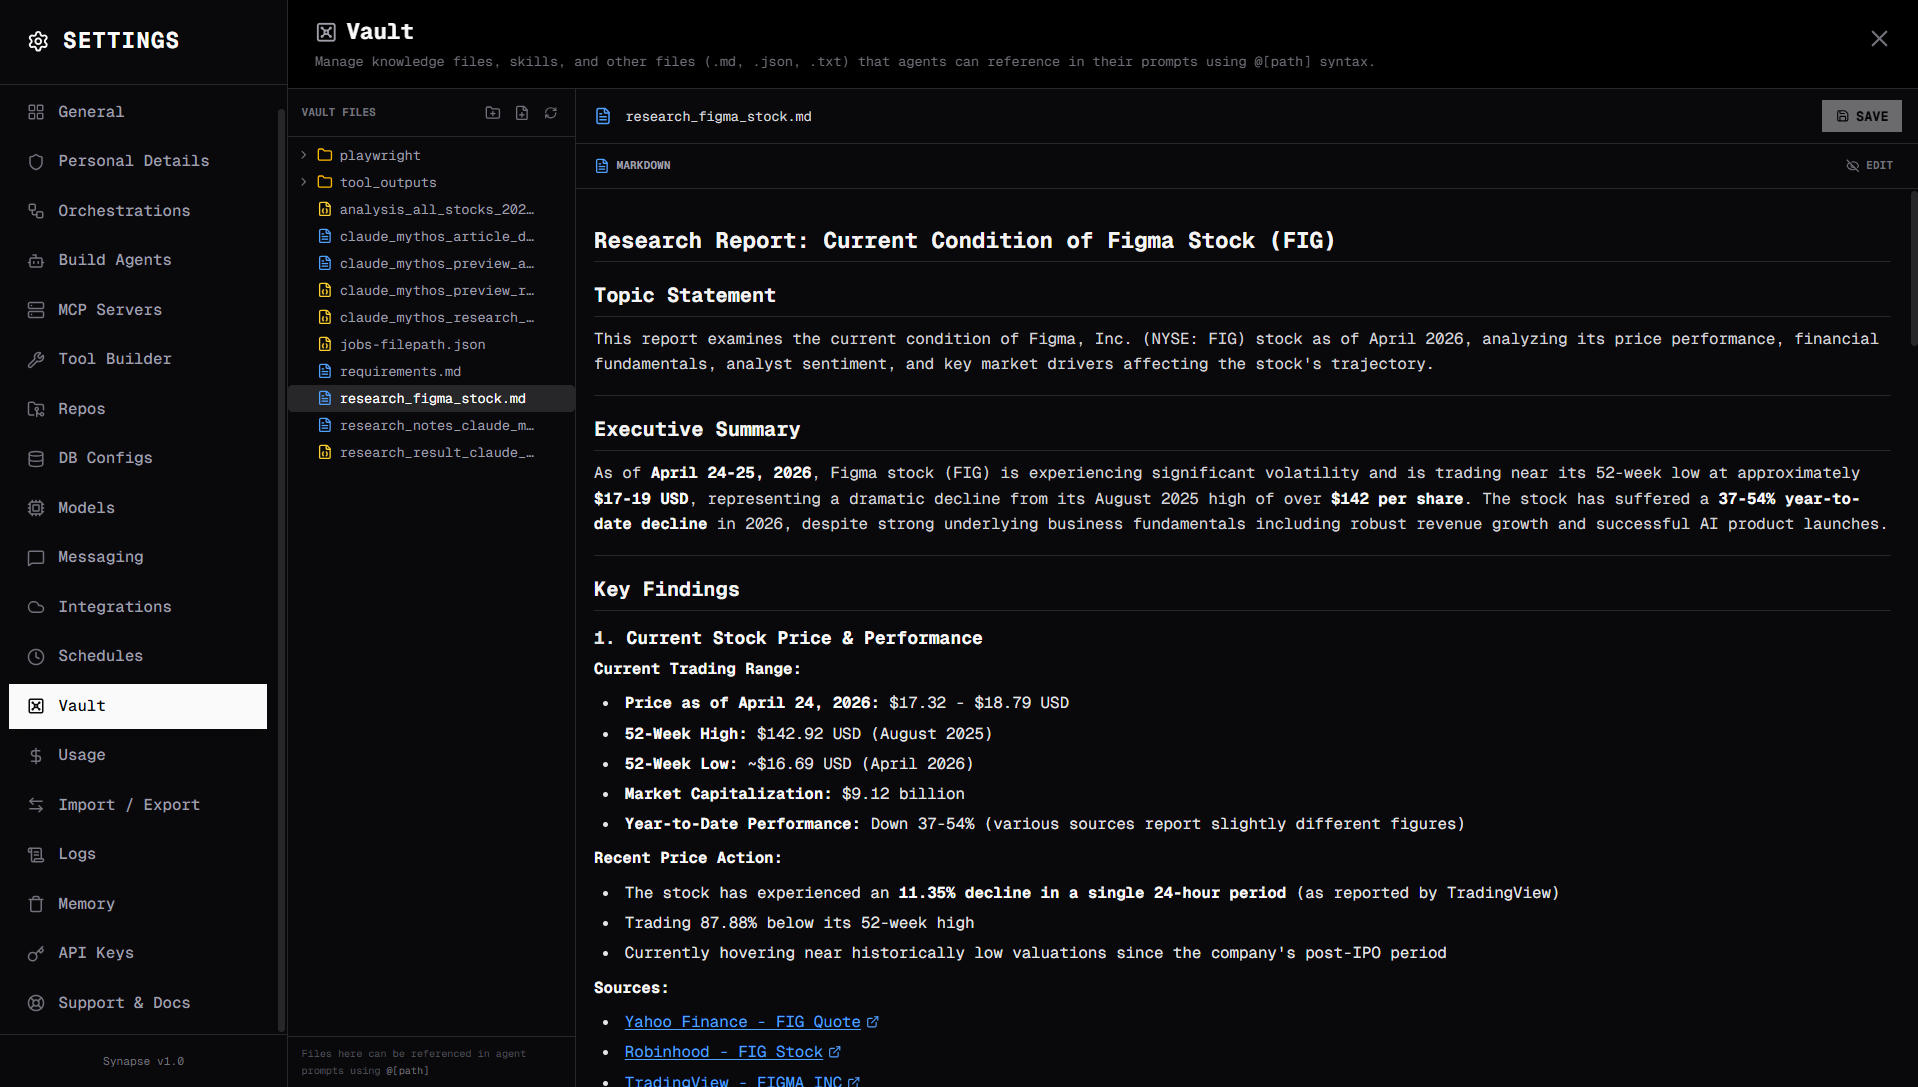The image size is (1918, 1087).
Task: Click the Synapse v1.0 version text
Action: click(x=143, y=1061)
